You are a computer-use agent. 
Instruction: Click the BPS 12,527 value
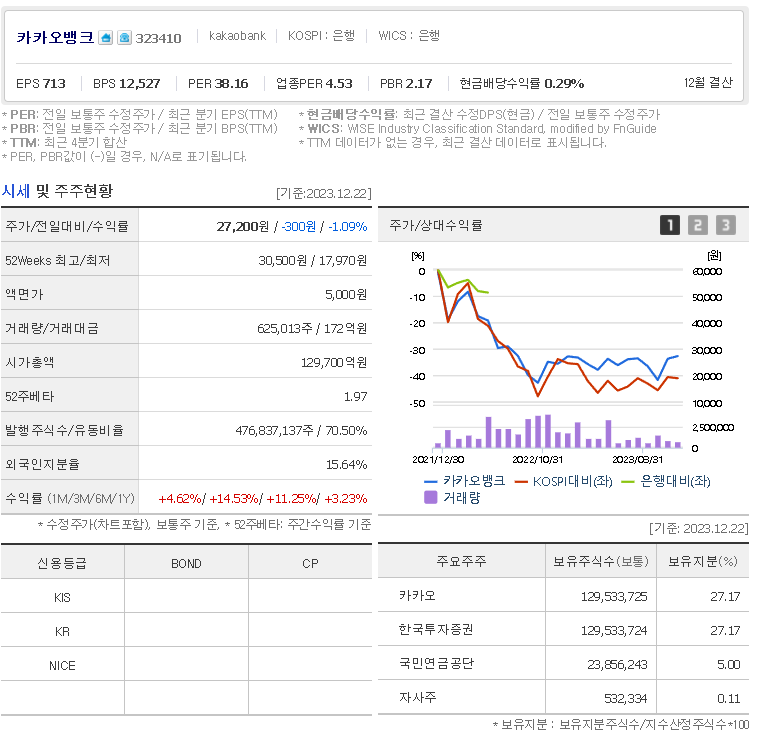(x=127, y=84)
